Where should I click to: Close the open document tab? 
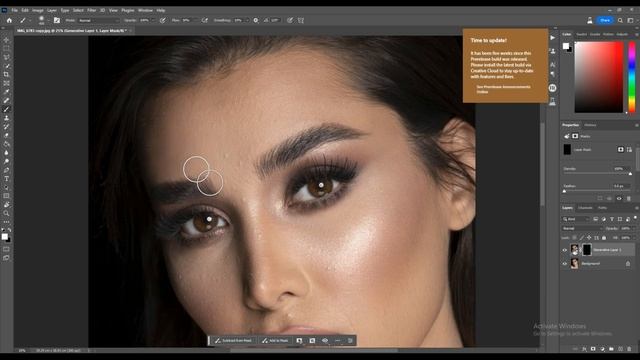(131, 31)
